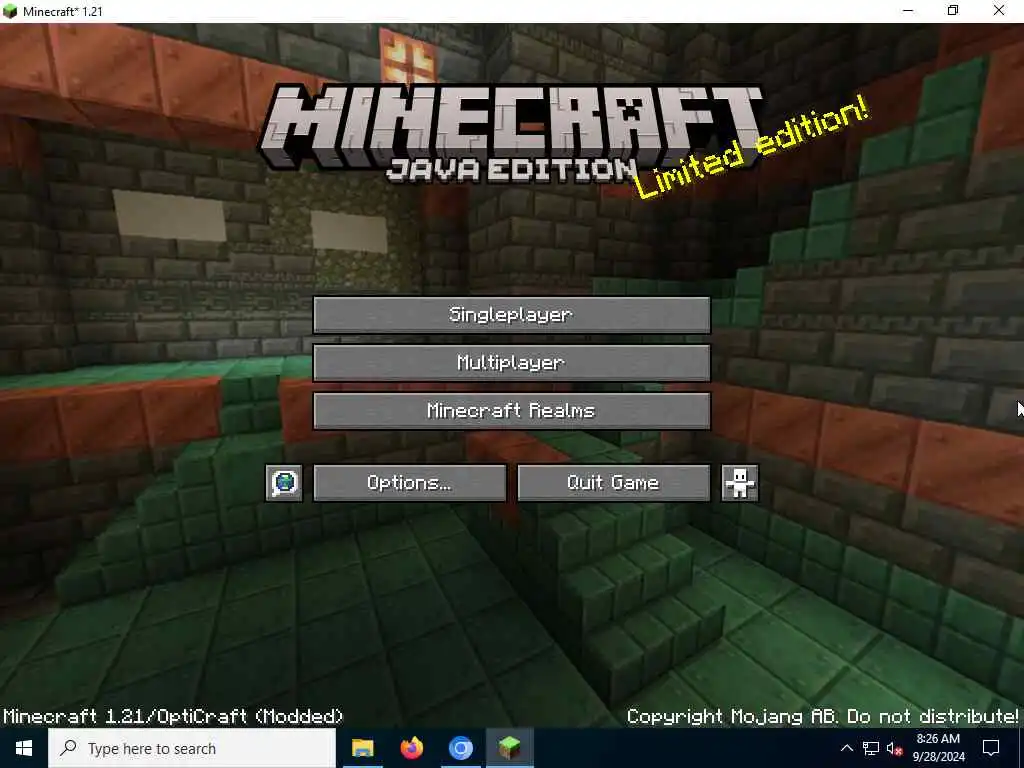This screenshot has width=1024, height=768.
Task: Open File Explorer from the taskbar
Action: [362, 748]
